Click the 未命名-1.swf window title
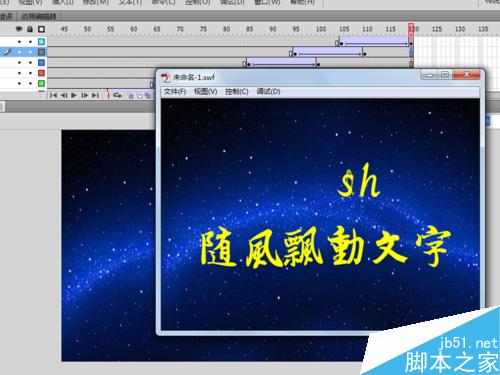The image size is (500, 375). coord(194,78)
